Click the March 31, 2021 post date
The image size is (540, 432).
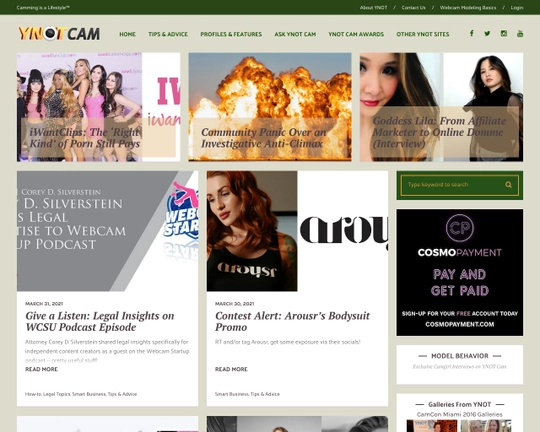click(x=44, y=304)
